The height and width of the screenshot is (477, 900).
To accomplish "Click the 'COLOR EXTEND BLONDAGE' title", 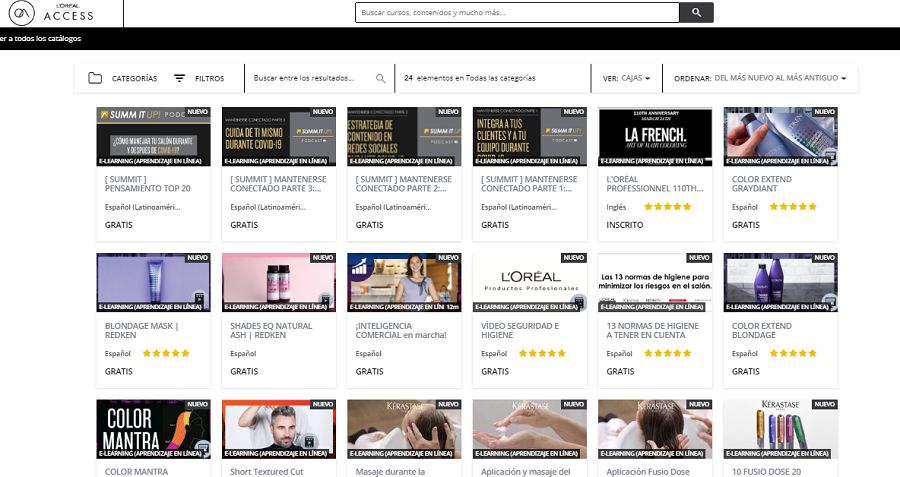I will (762, 330).
